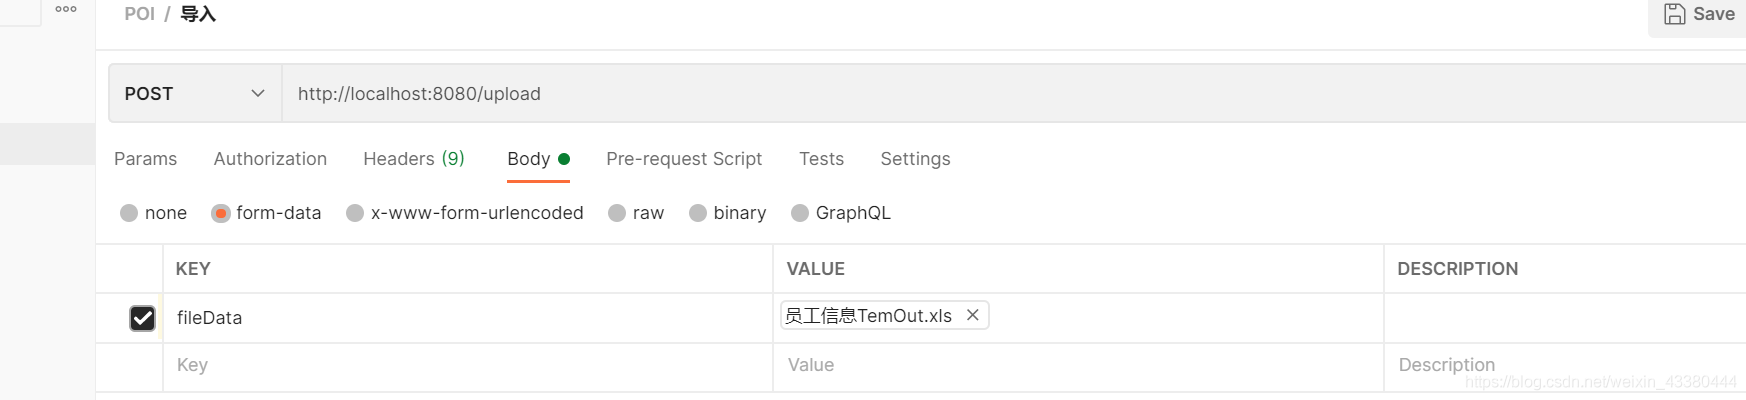Choose x-www-form-urlencoded body type
Screen dimensions: 1746x400
[x=355, y=213]
